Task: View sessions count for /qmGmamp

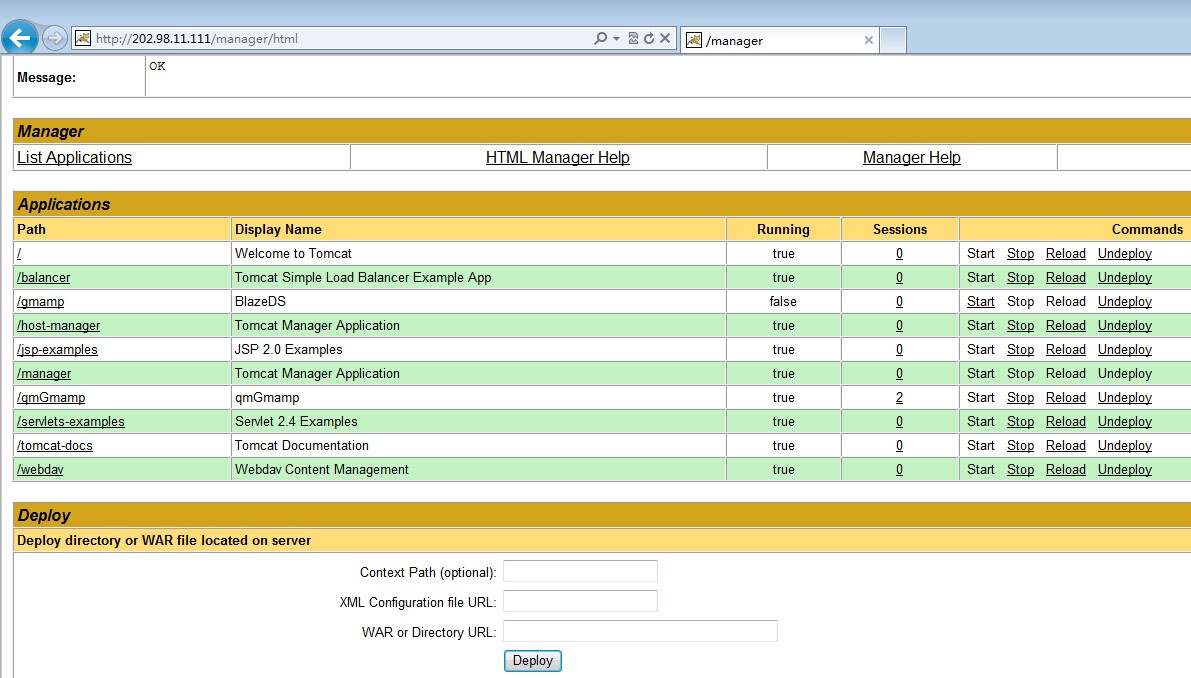Action: coord(899,398)
